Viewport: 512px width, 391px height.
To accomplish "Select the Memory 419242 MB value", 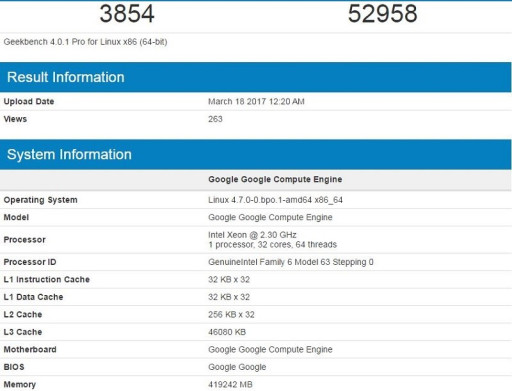I will coord(230,385).
